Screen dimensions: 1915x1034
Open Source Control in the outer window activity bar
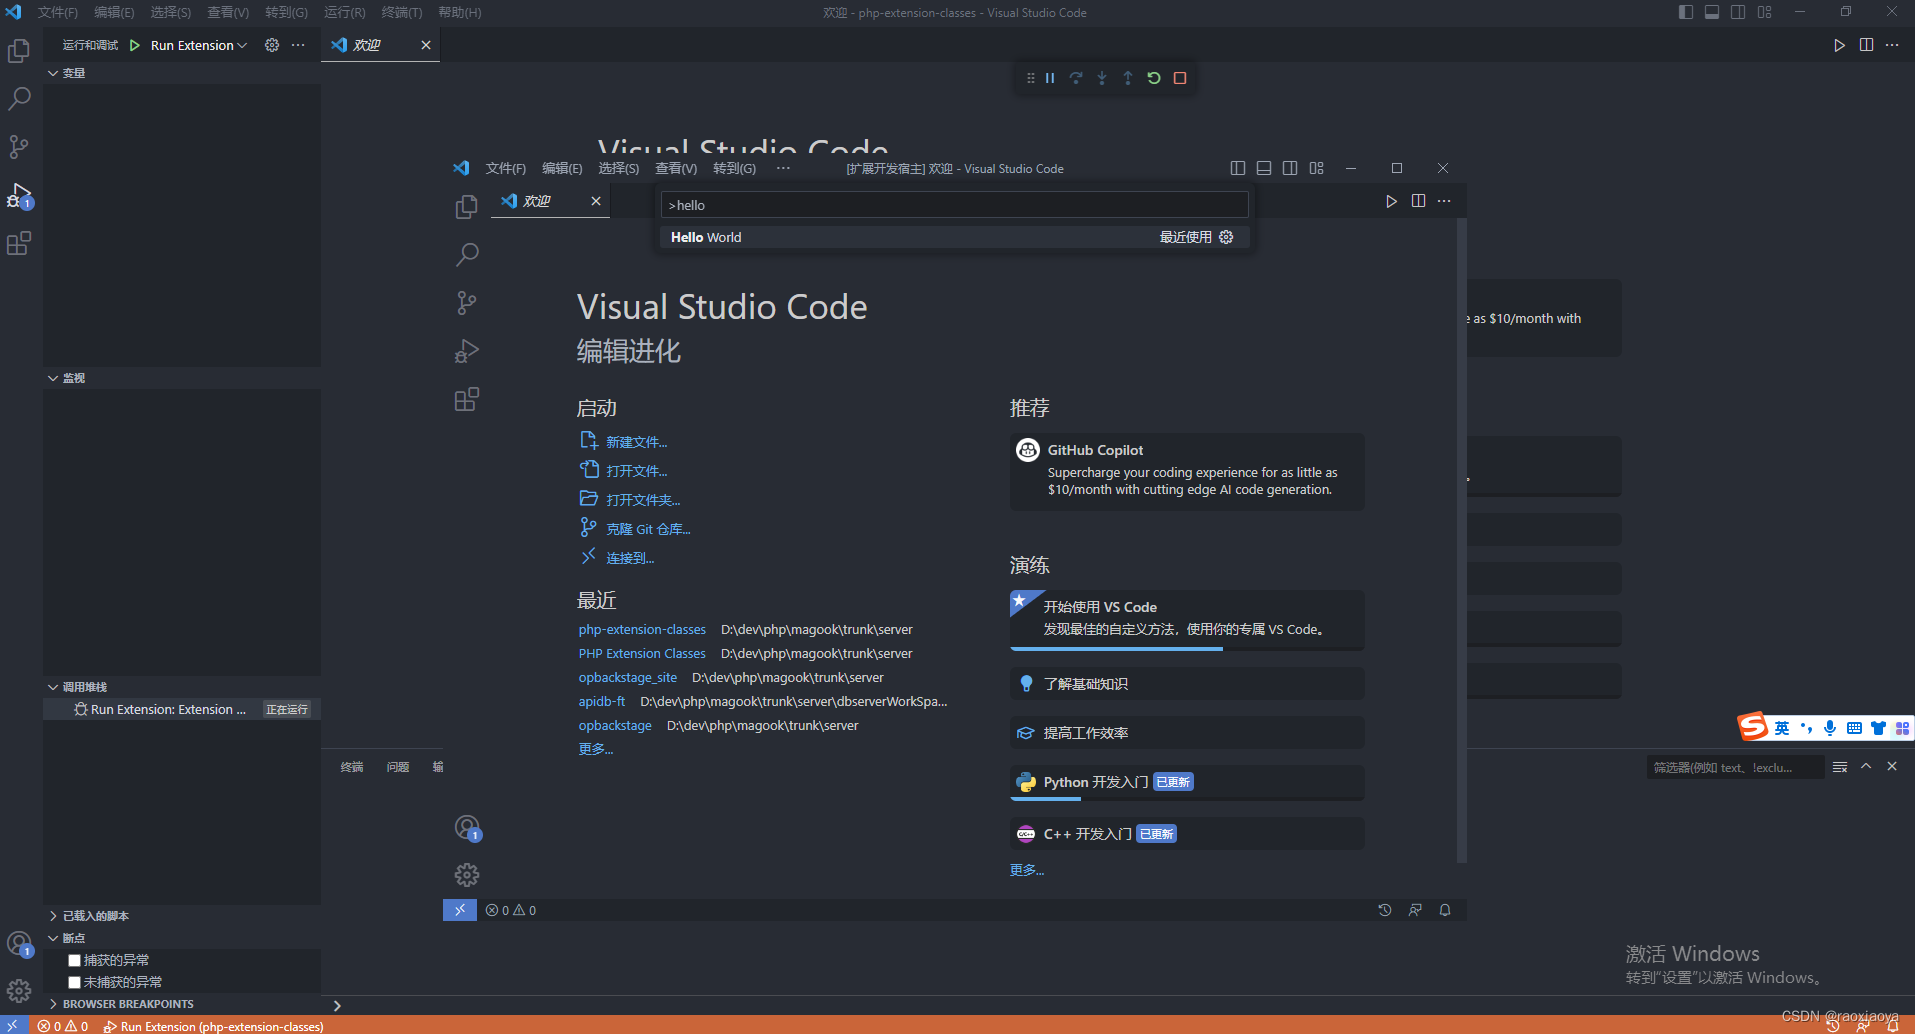(x=19, y=147)
